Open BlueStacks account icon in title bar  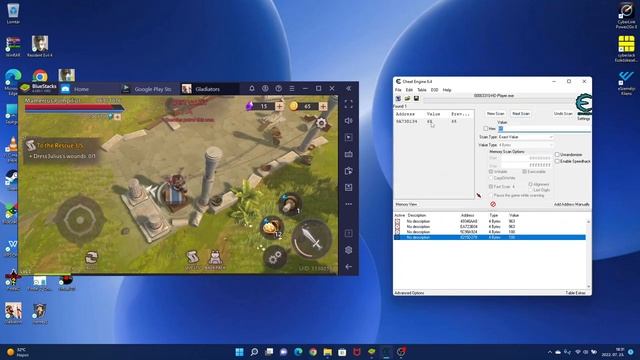(x=265, y=89)
